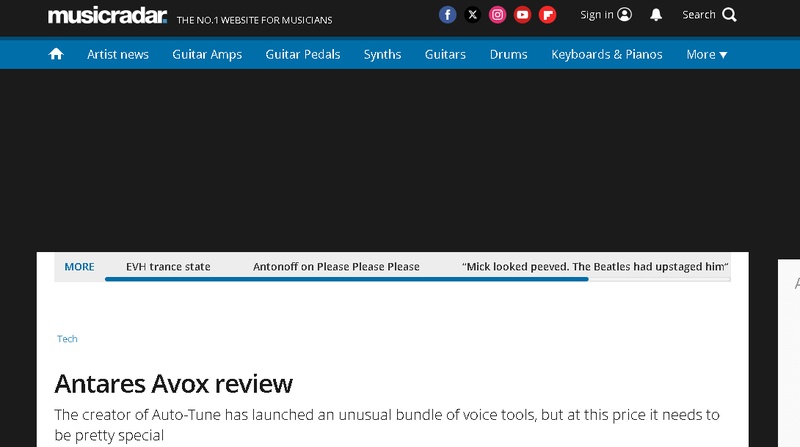The image size is (800, 447).
Task: Click the Tech category link
Action: [x=67, y=339]
